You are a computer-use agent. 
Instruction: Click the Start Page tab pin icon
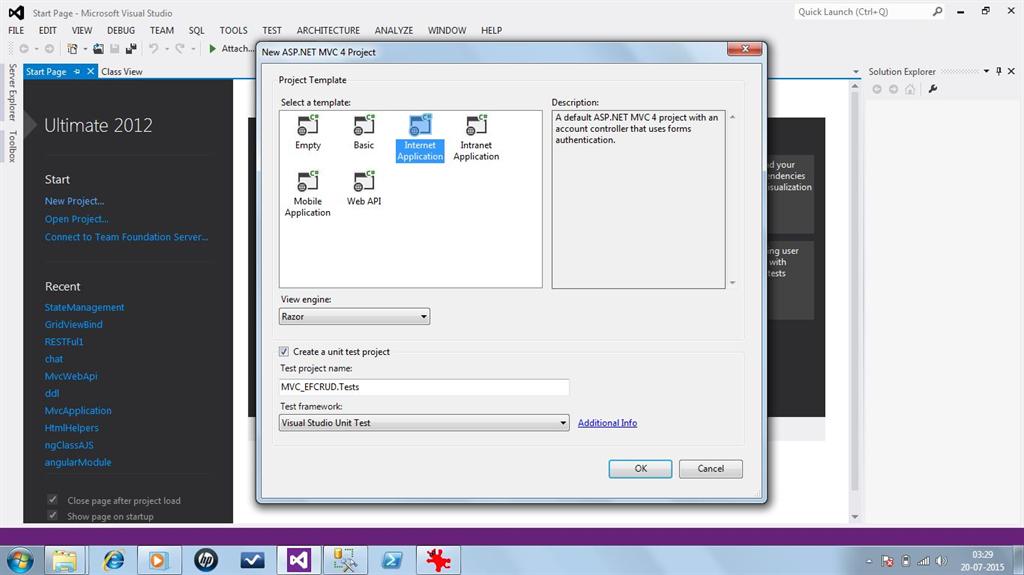(x=77, y=71)
